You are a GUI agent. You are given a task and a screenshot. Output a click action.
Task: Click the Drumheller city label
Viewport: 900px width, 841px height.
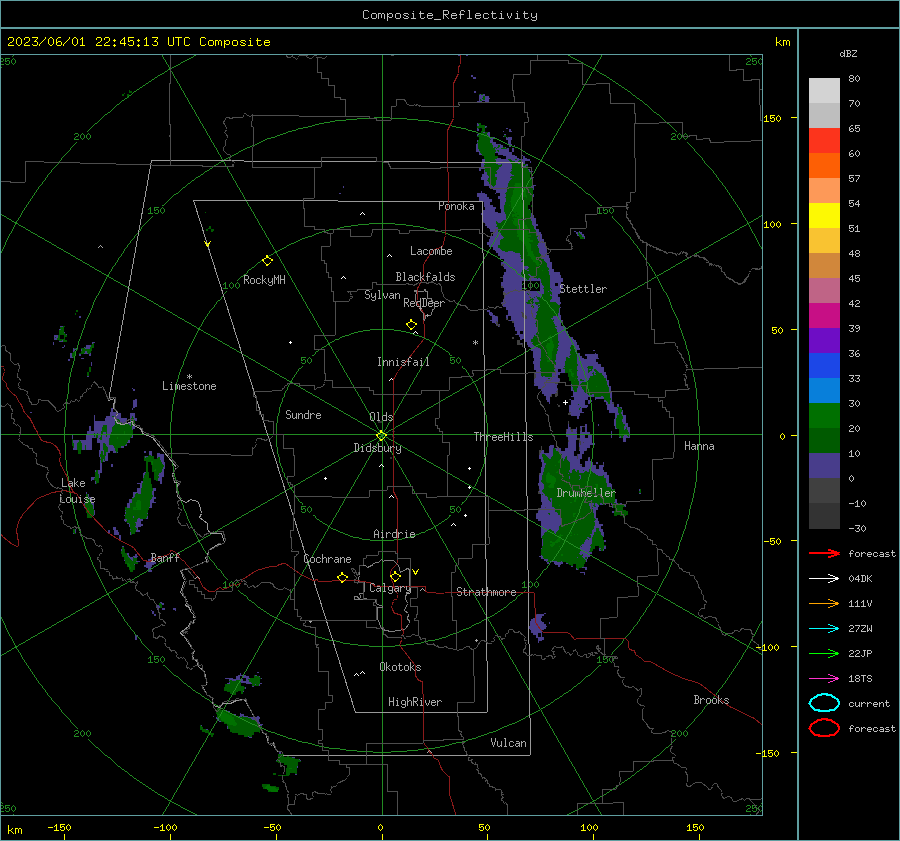click(x=585, y=493)
